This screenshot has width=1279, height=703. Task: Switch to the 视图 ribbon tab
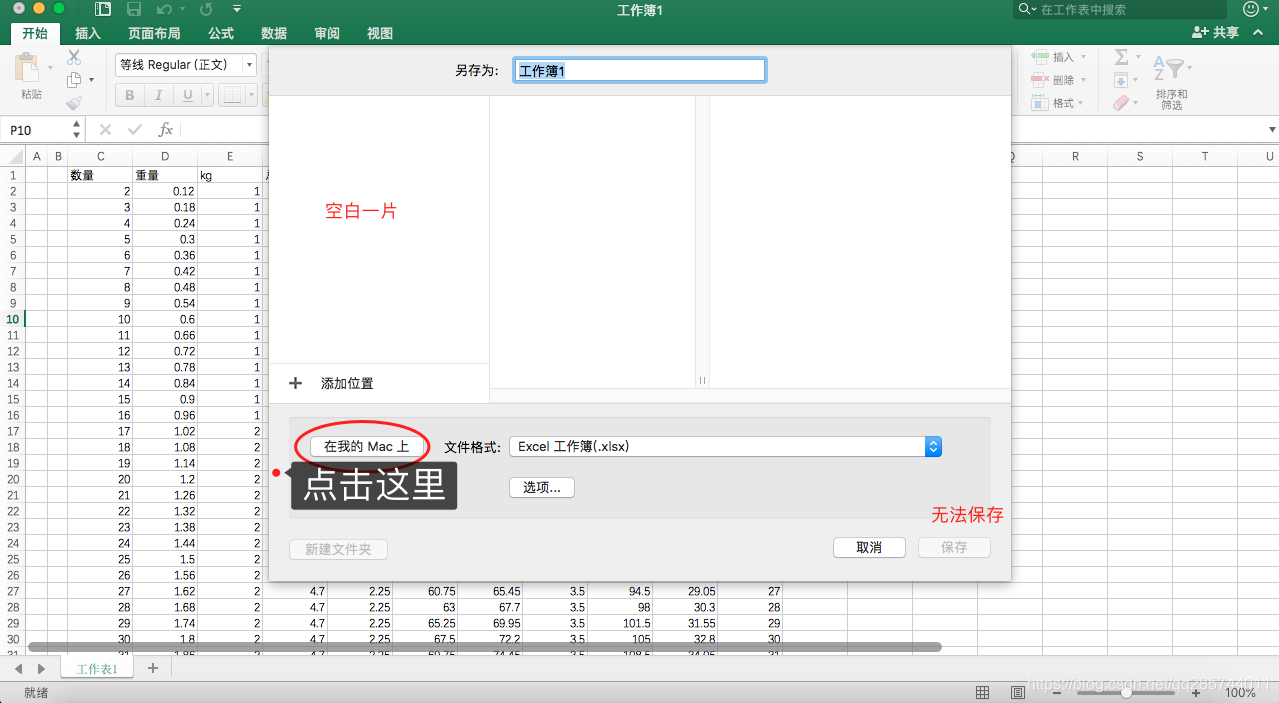point(380,33)
